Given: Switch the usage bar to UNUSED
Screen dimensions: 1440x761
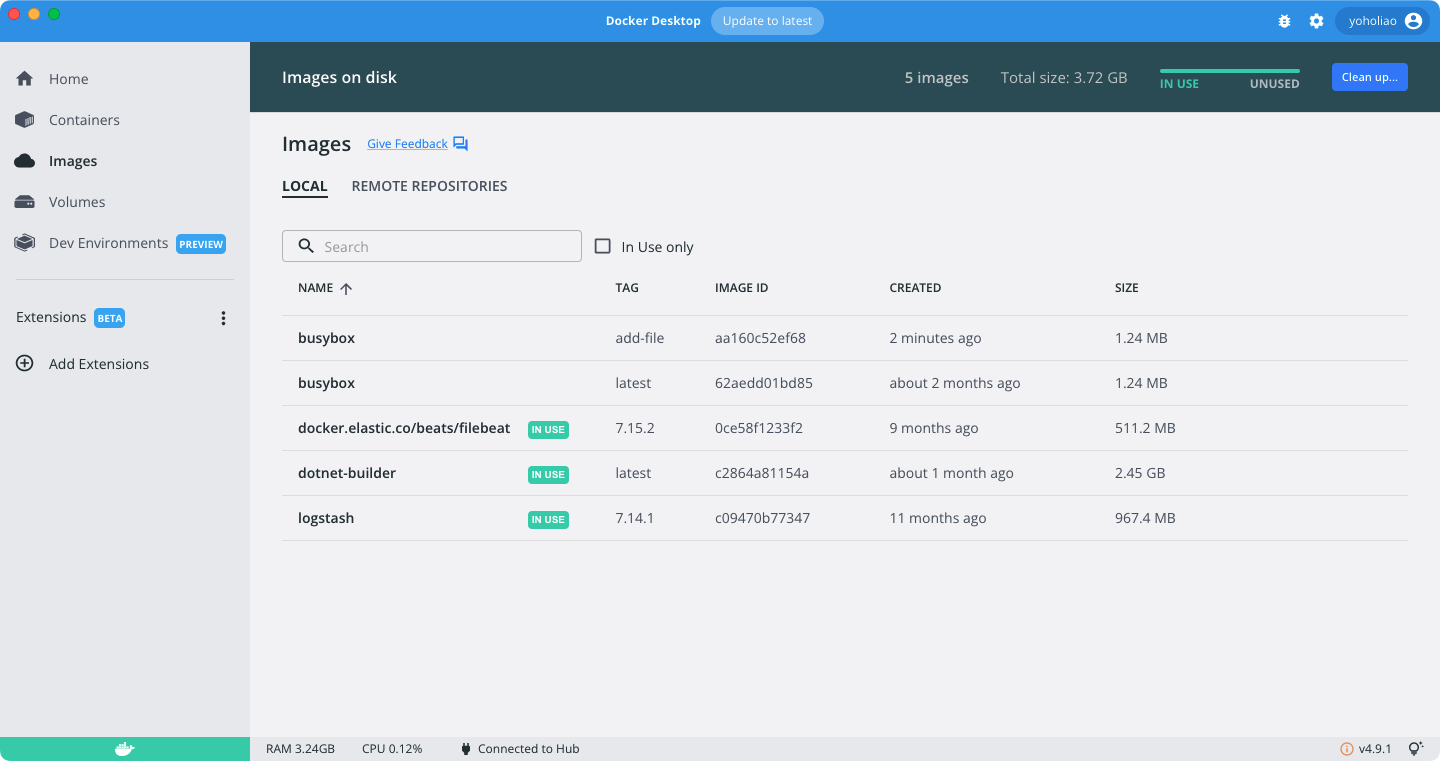Looking at the screenshot, I should pyautogui.click(x=1273, y=83).
